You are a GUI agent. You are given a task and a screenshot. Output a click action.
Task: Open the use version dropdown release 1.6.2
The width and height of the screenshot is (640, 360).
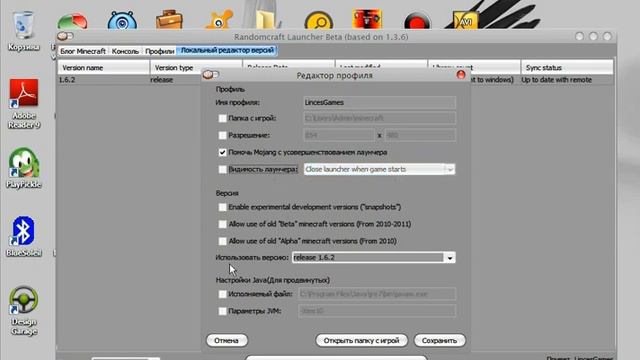click(x=374, y=258)
